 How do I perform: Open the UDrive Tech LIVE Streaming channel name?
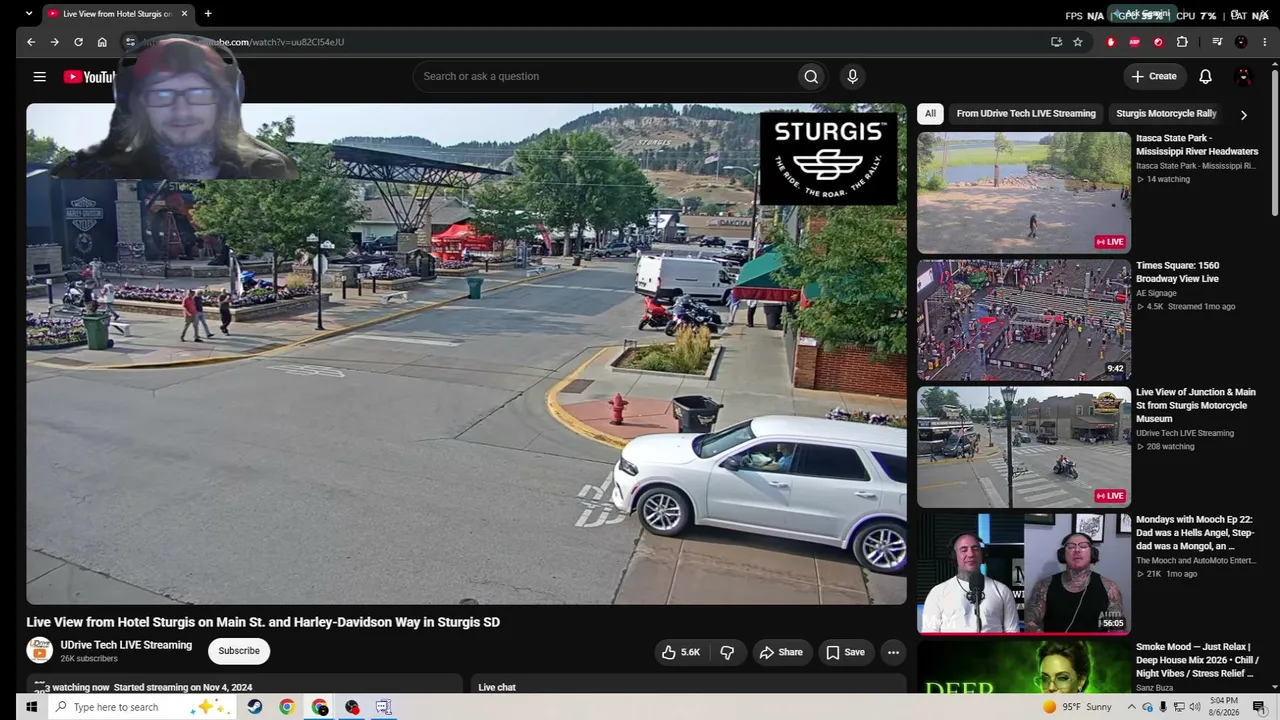[126, 645]
